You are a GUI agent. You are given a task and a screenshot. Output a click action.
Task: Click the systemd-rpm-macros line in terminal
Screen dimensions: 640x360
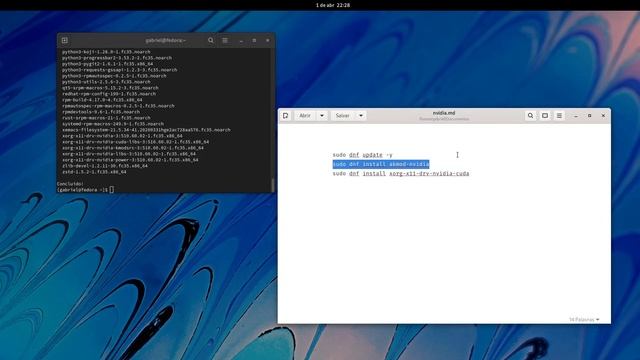[x=113, y=124]
